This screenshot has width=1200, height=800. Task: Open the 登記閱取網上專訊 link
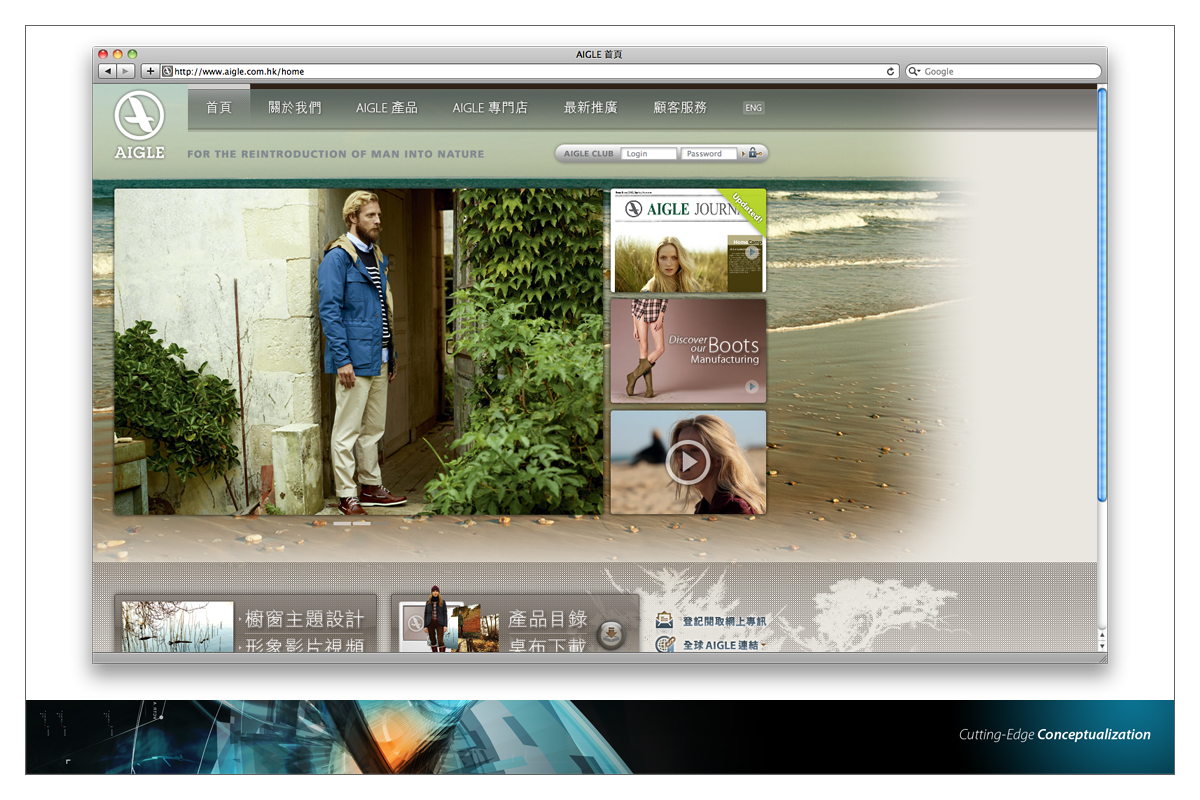pyautogui.click(x=724, y=622)
